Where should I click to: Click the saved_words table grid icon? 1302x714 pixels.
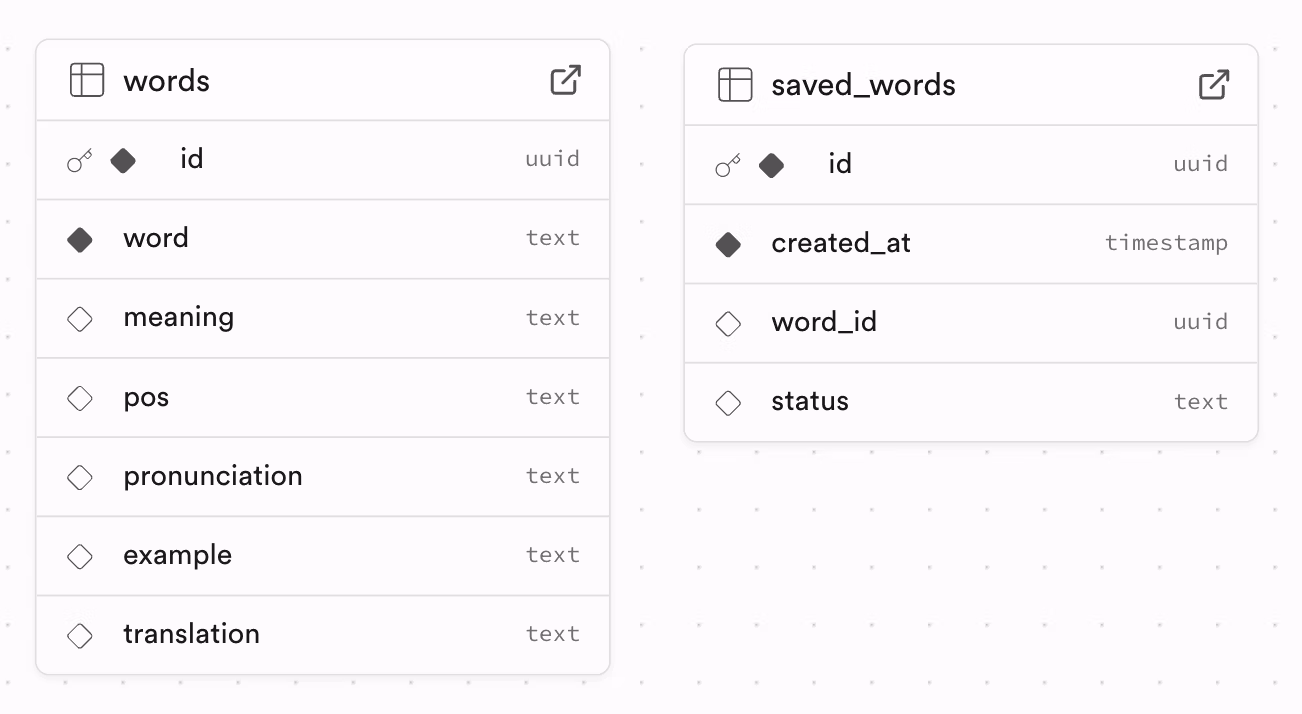735,85
